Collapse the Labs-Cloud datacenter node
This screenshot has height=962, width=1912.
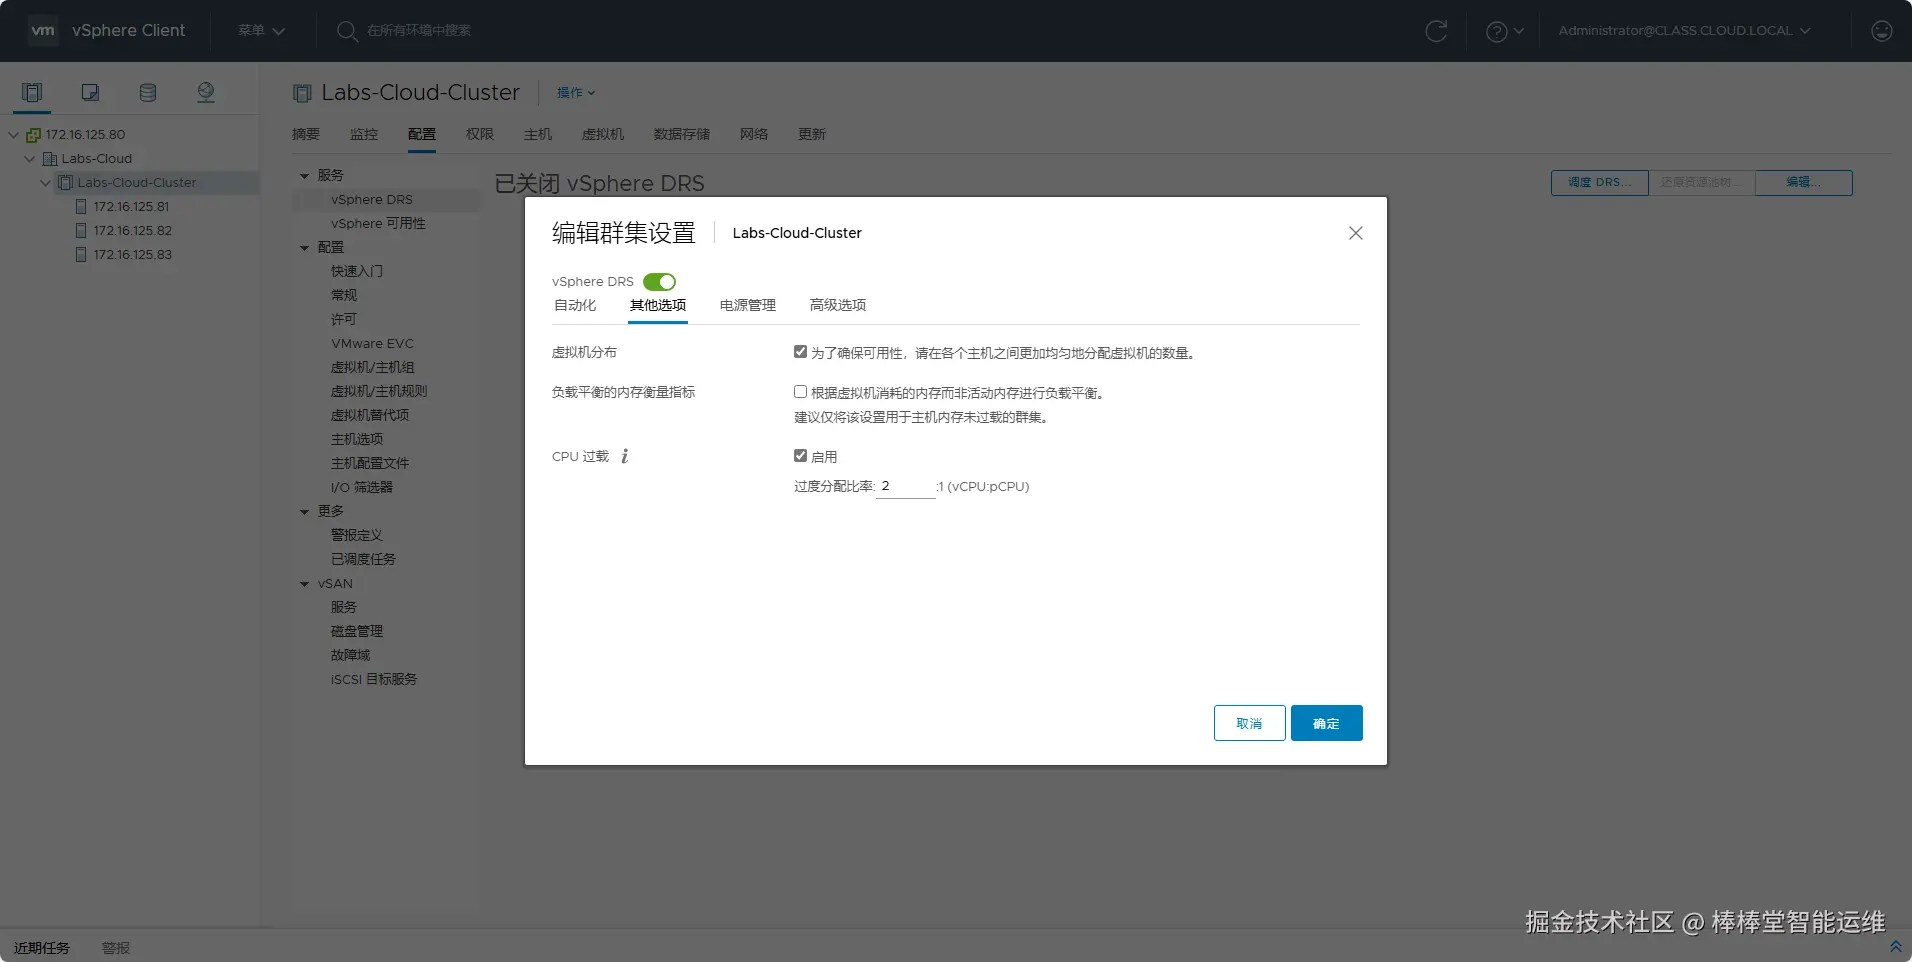click(30, 159)
